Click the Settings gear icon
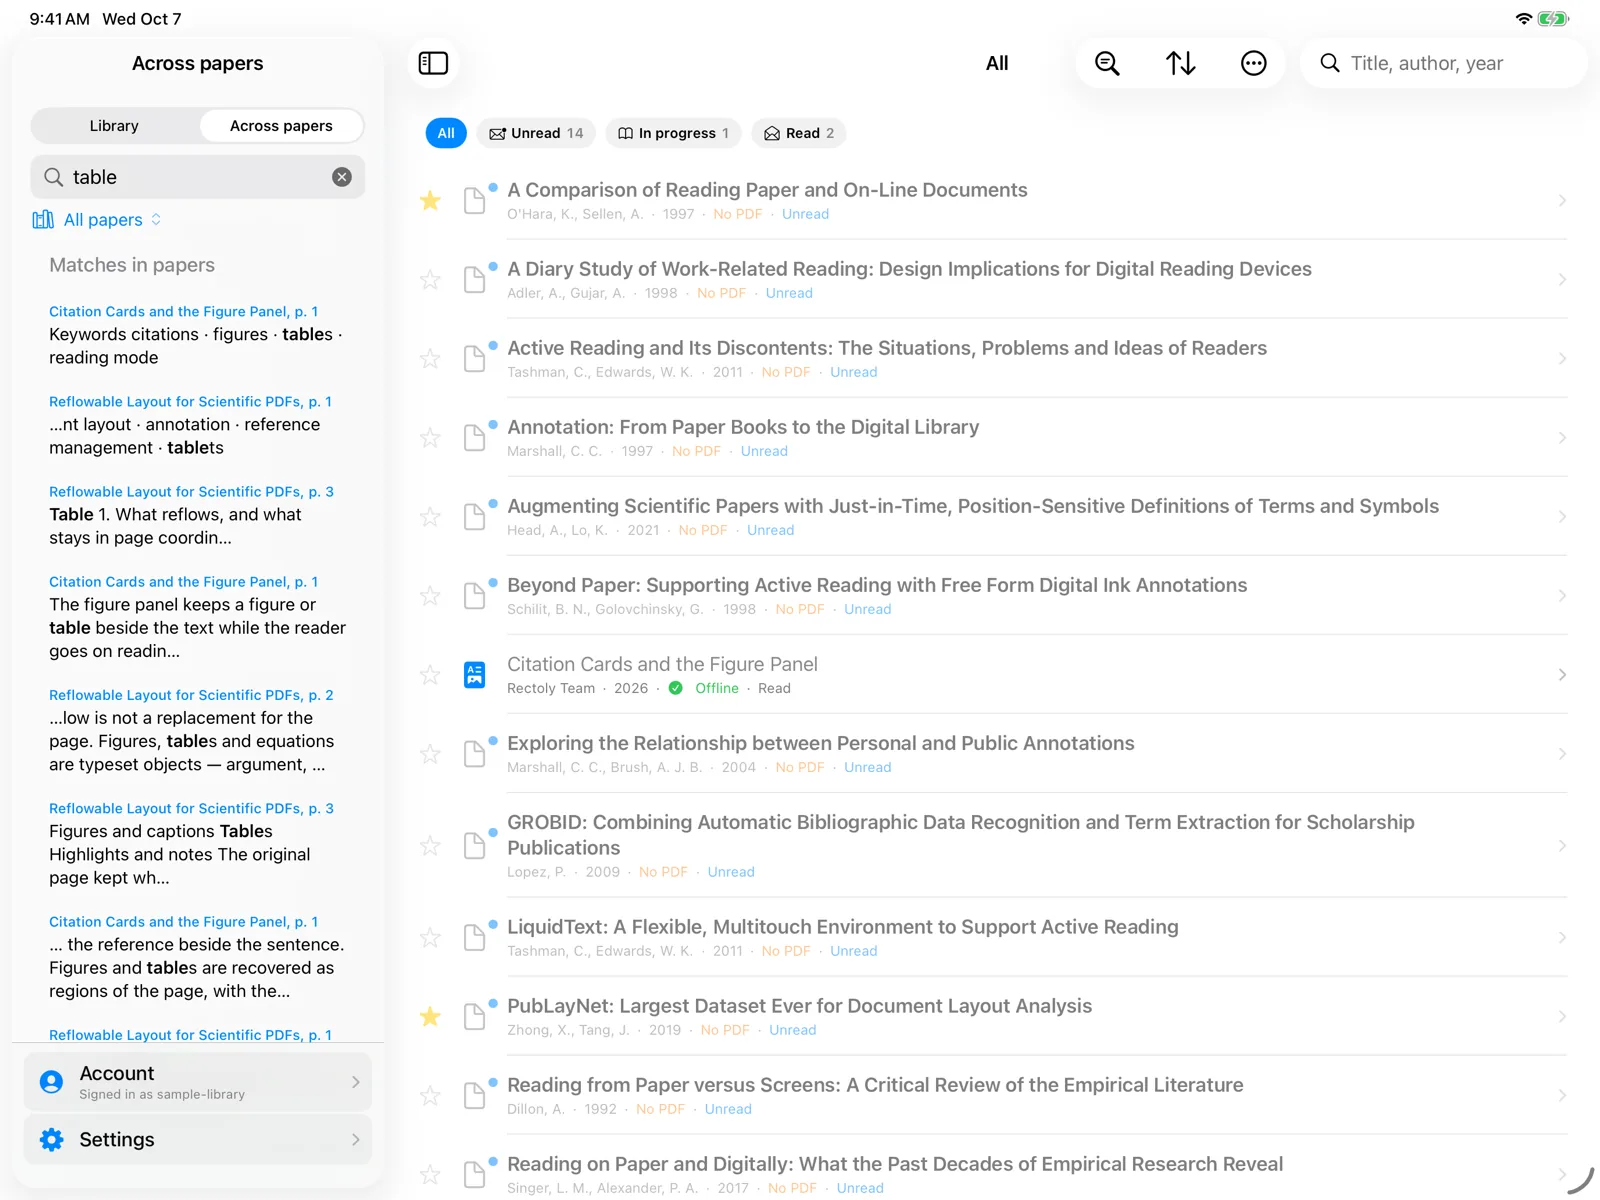Screen dimensions: 1600x1200 pyautogui.click(x=51, y=1140)
